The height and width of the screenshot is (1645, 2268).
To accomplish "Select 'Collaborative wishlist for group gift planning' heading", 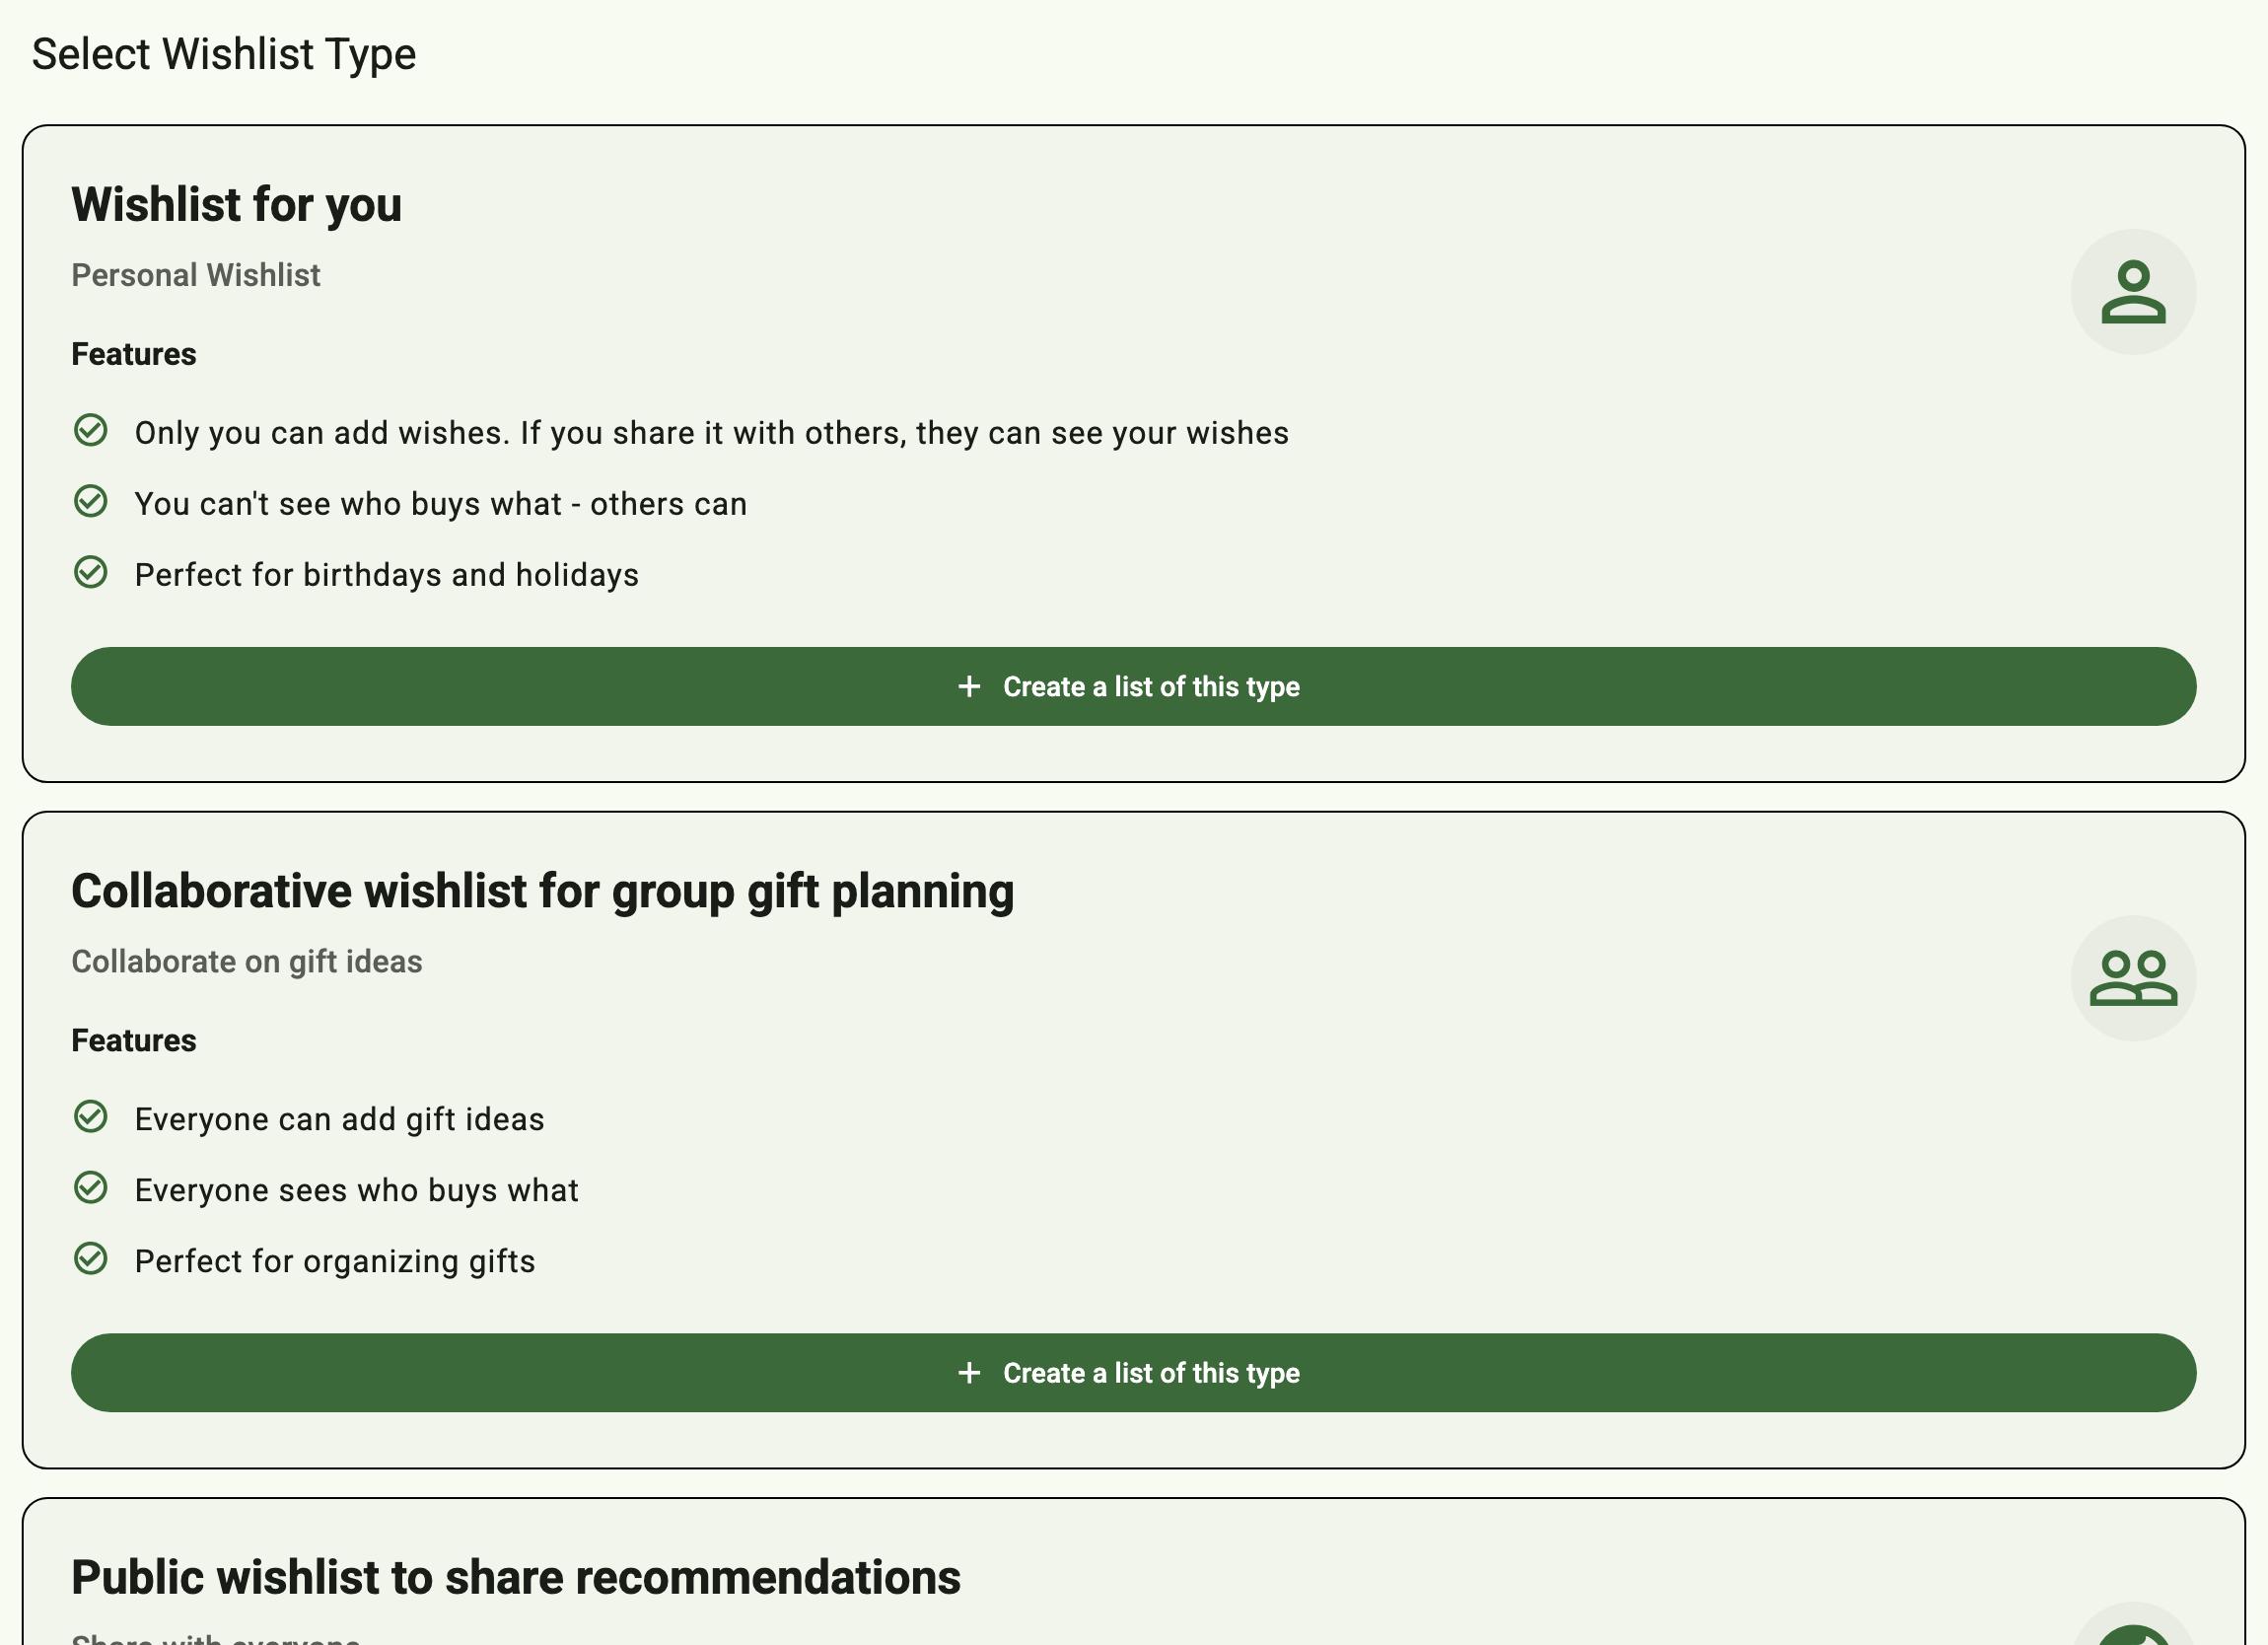I will (543, 891).
